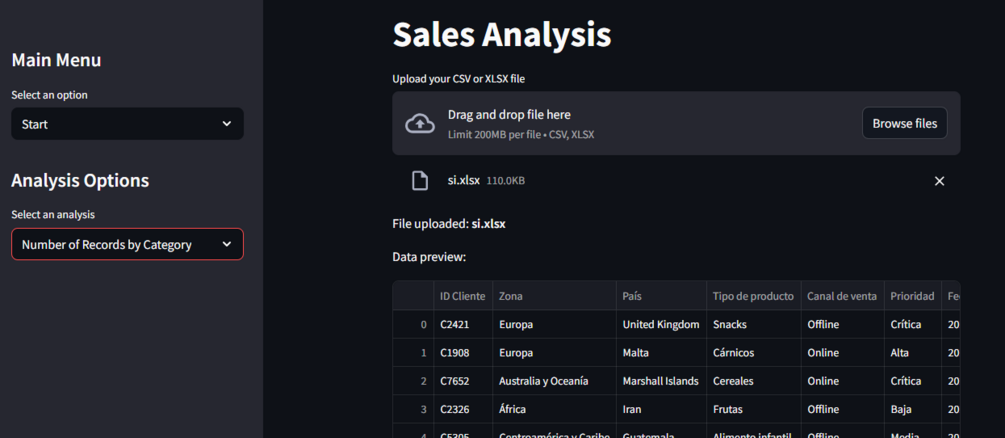Select the Australia y Oceanía zone cell
Viewport: 1005px width, 438px height.
point(543,381)
